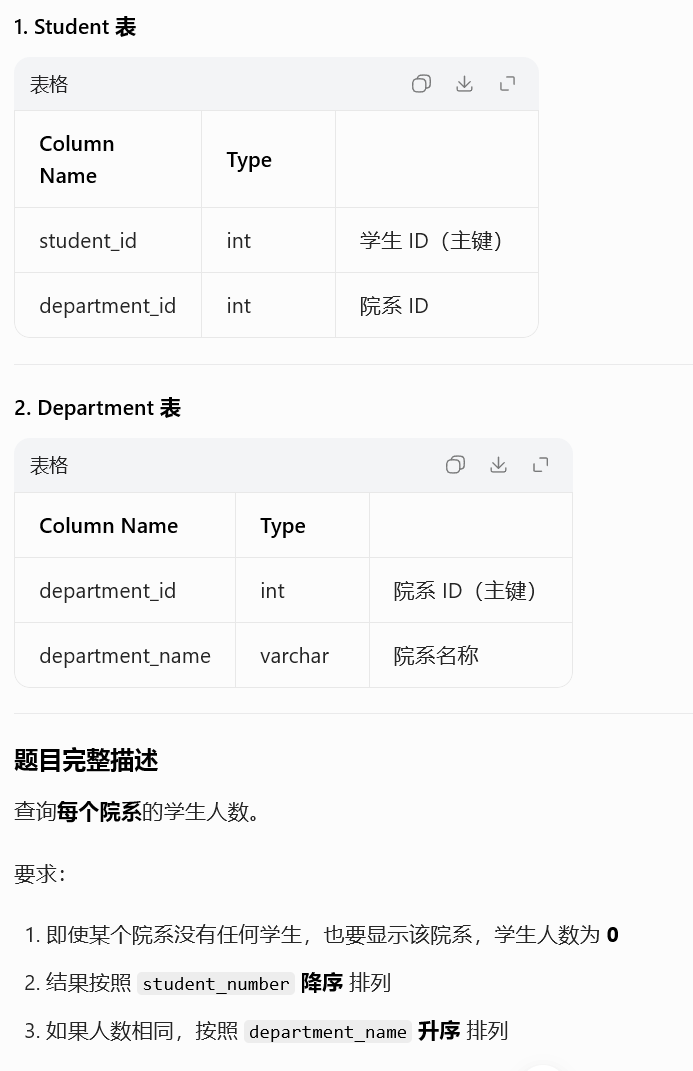693x1071 pixels.
Task: Click '表格' label above Department table
Action: (x=49, y=465)
